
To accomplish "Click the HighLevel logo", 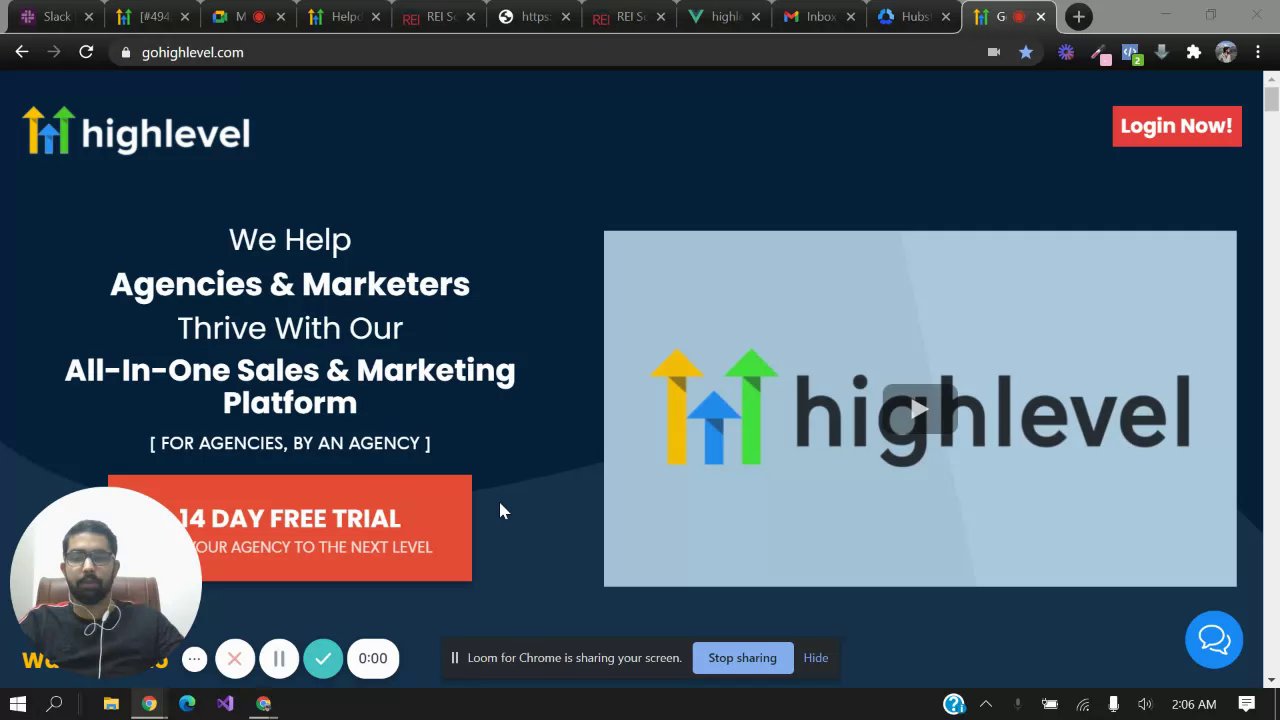I will pyautogui.click(x=136, y=131).
